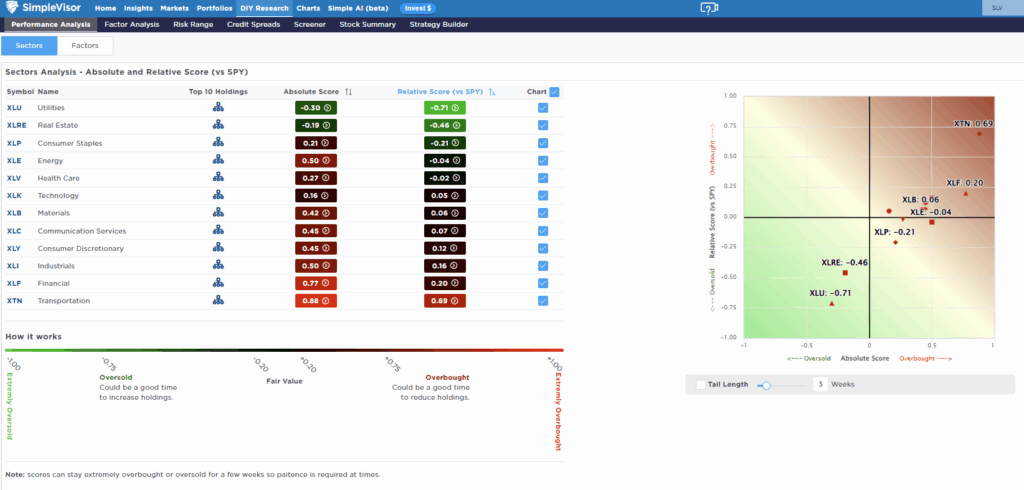The height and width of the screenshot is (490, 1024).
Task: Expand Real Estate relative score -0.46
Action: tap(445, 125)
